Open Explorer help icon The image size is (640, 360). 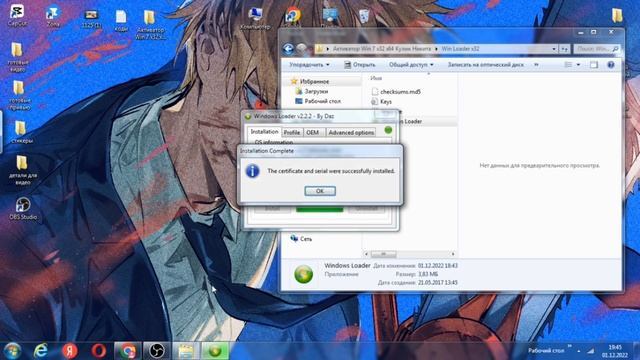pyautogui.click(x=611, y=64)
